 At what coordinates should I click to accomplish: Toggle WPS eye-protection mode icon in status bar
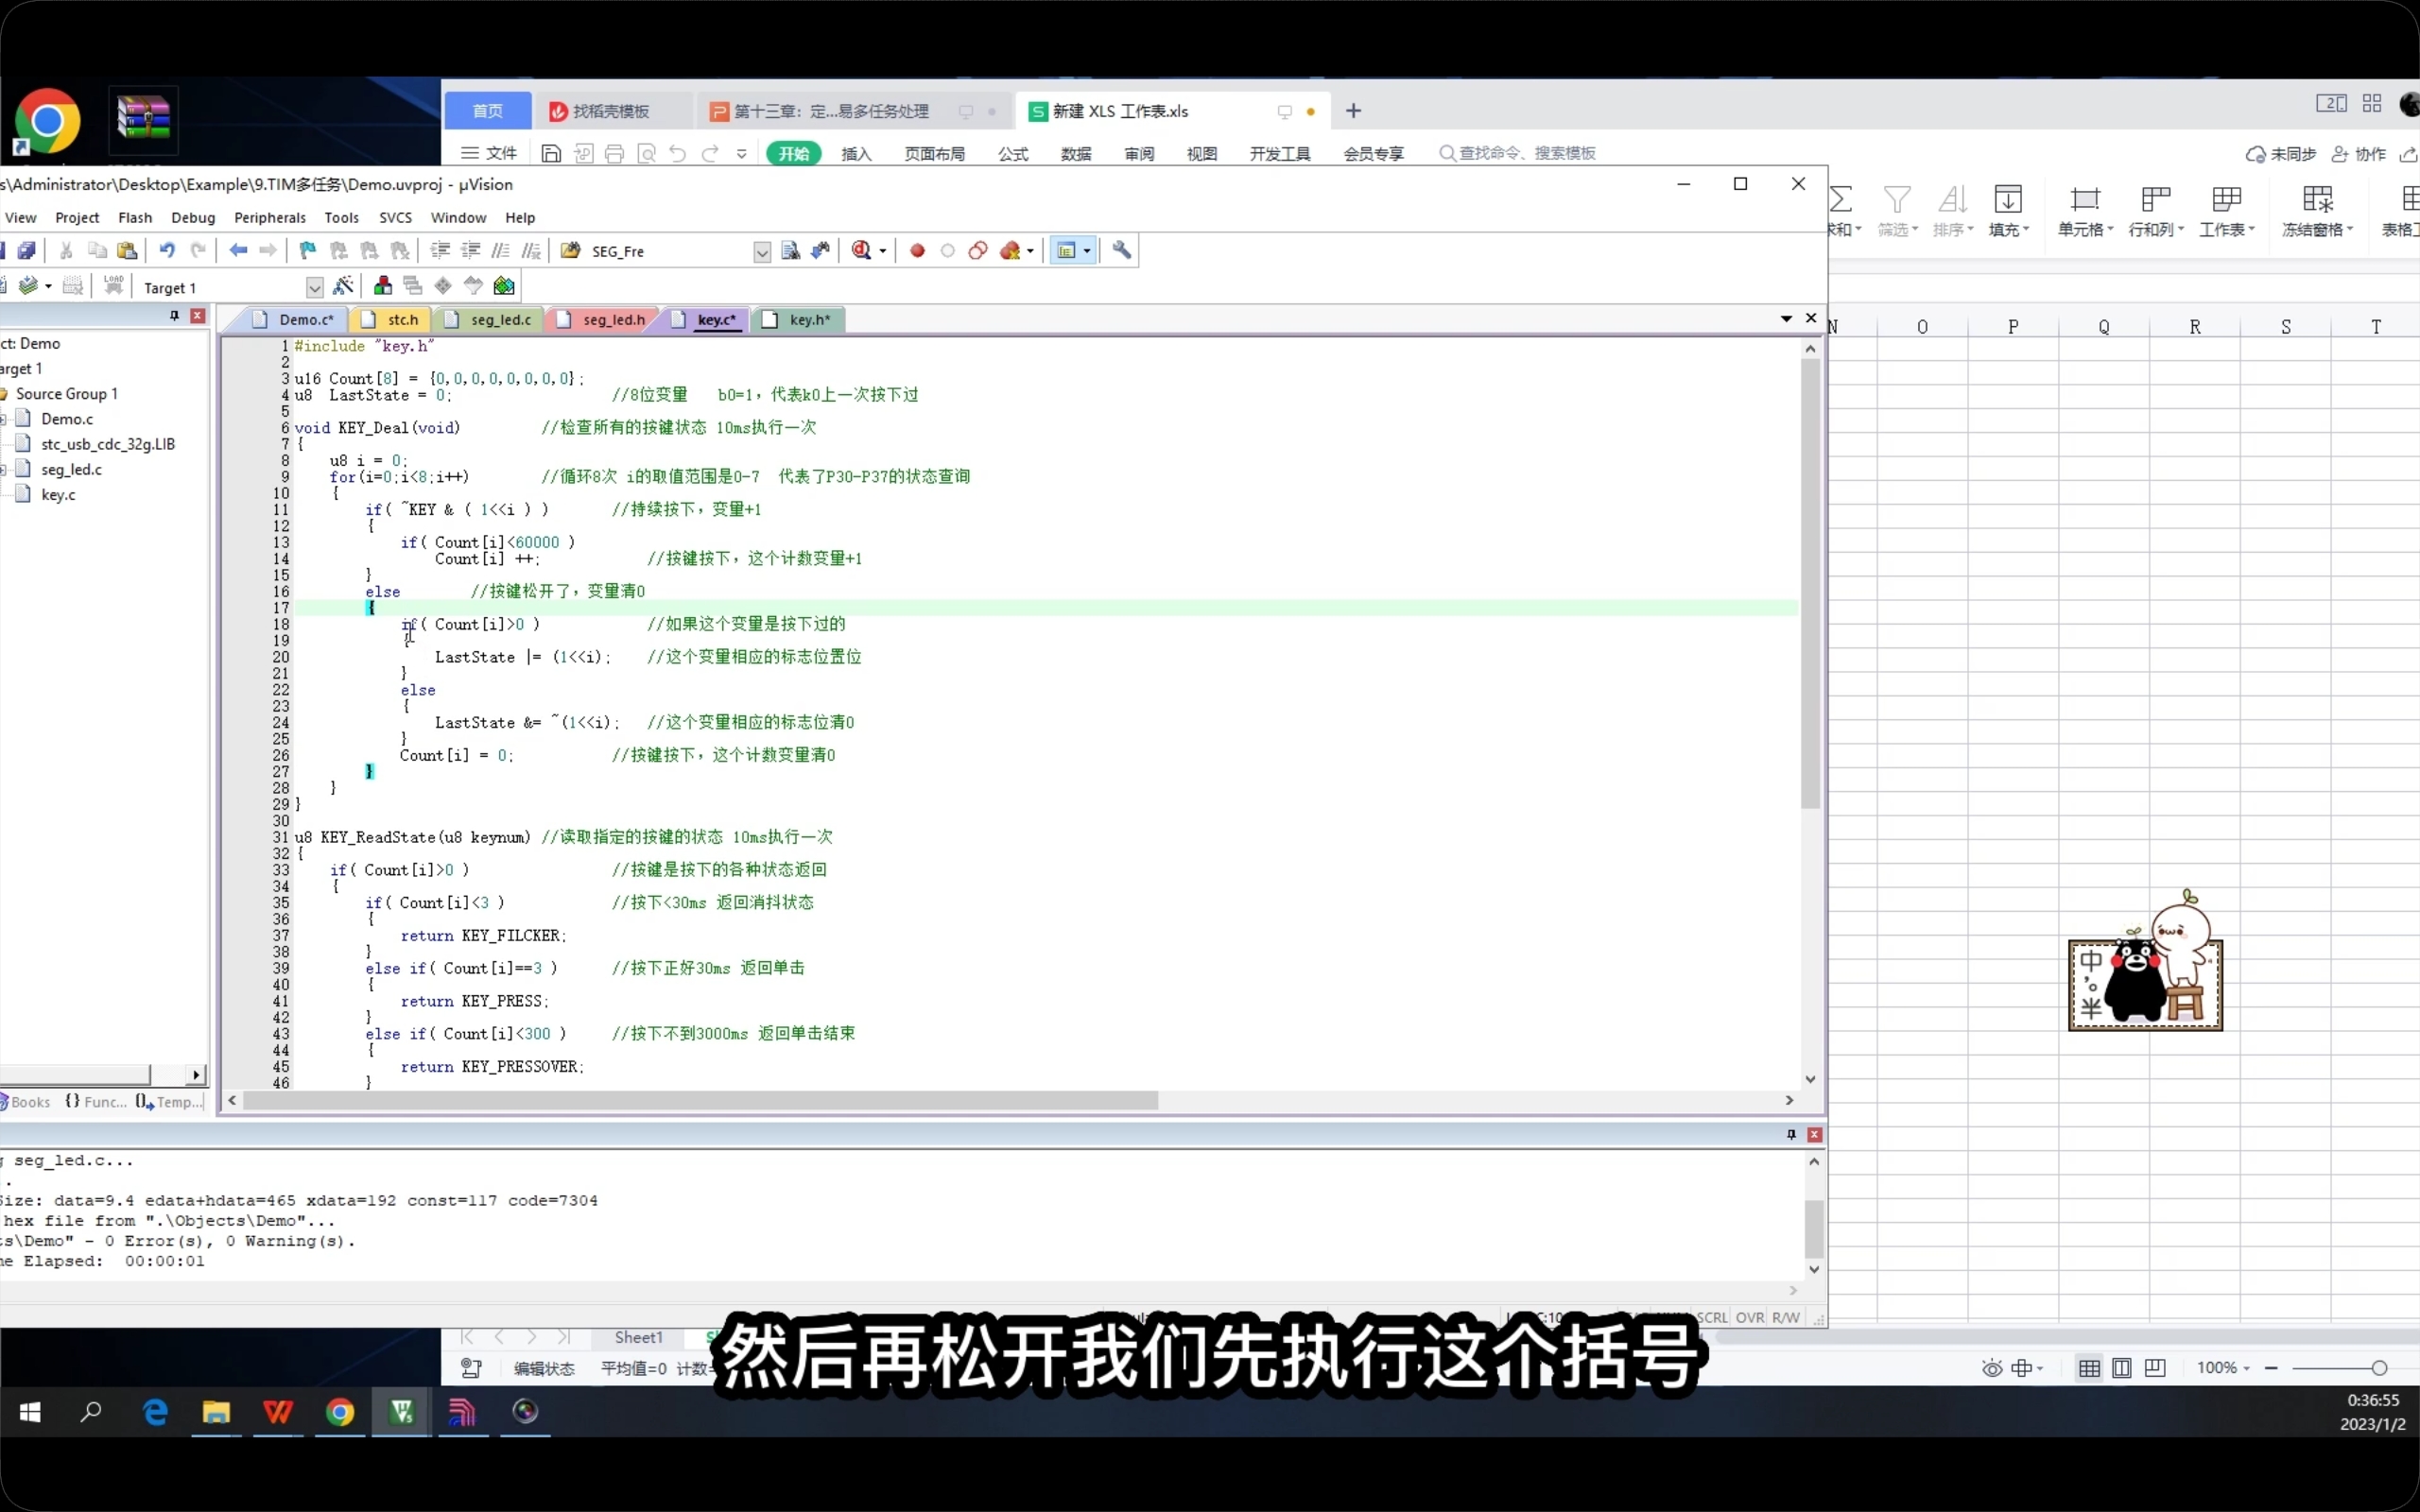coord(1992,1368)
